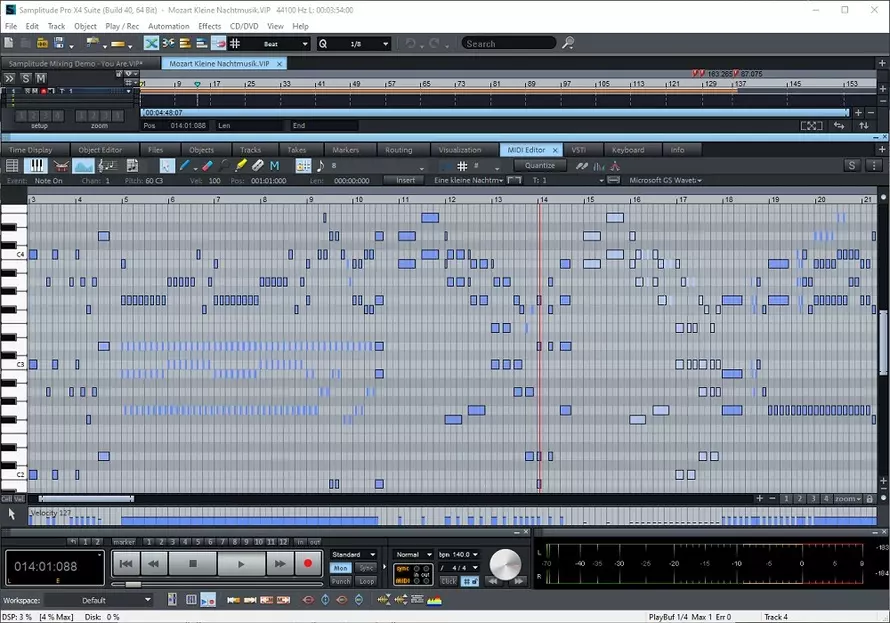This screenshot has height=623, width=890.
Task: Select the pencil draw tool
Action: click(x=185, y=166)
